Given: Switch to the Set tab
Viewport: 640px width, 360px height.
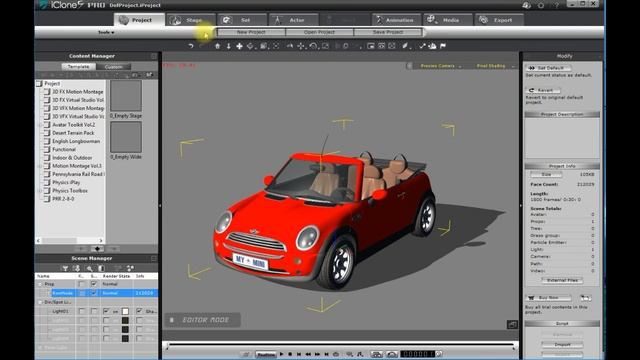Looking at the screenshot, I should tap(242, 20).
